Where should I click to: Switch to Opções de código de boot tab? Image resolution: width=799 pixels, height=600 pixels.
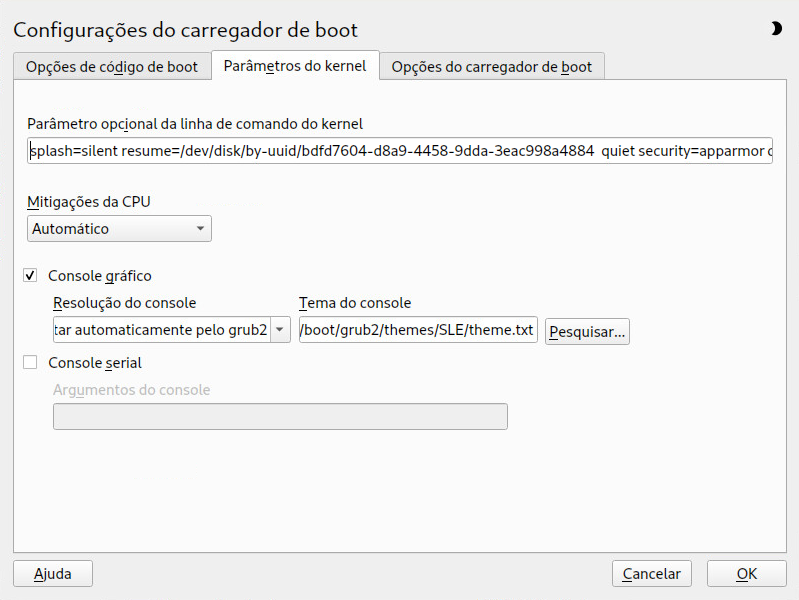coord(112,67)
